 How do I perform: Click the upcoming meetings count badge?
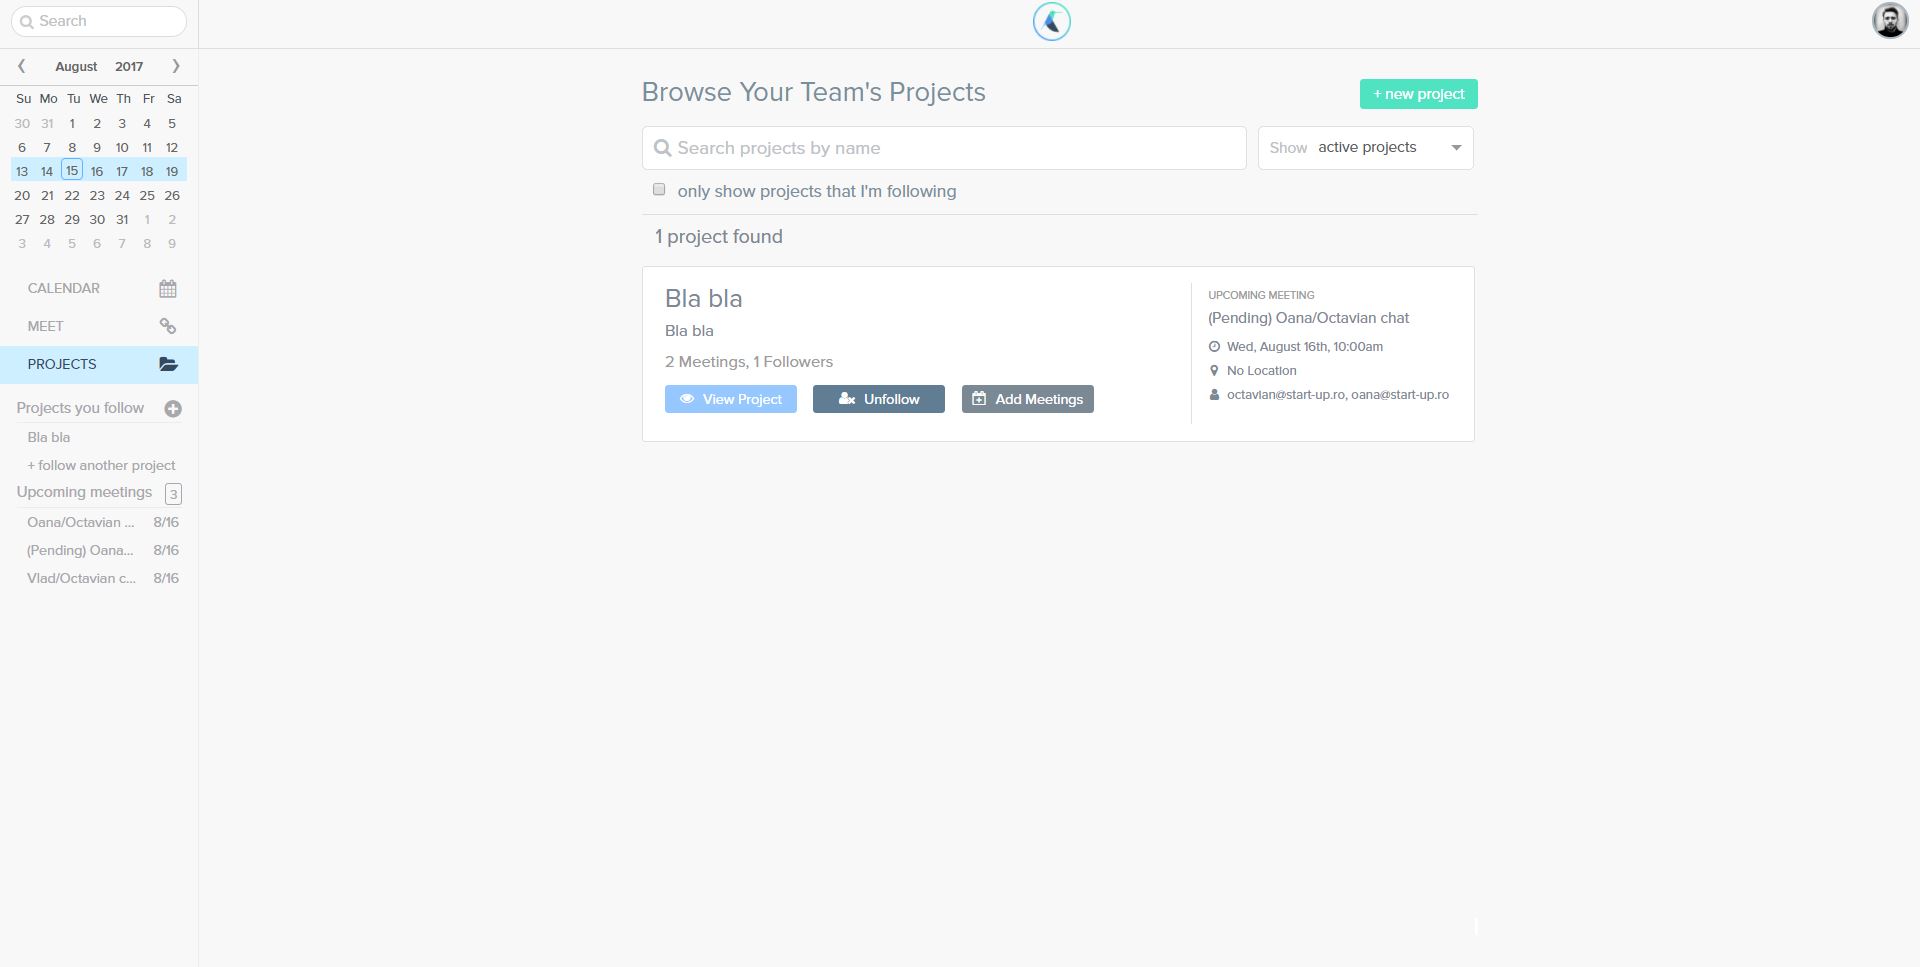[173, 494]
